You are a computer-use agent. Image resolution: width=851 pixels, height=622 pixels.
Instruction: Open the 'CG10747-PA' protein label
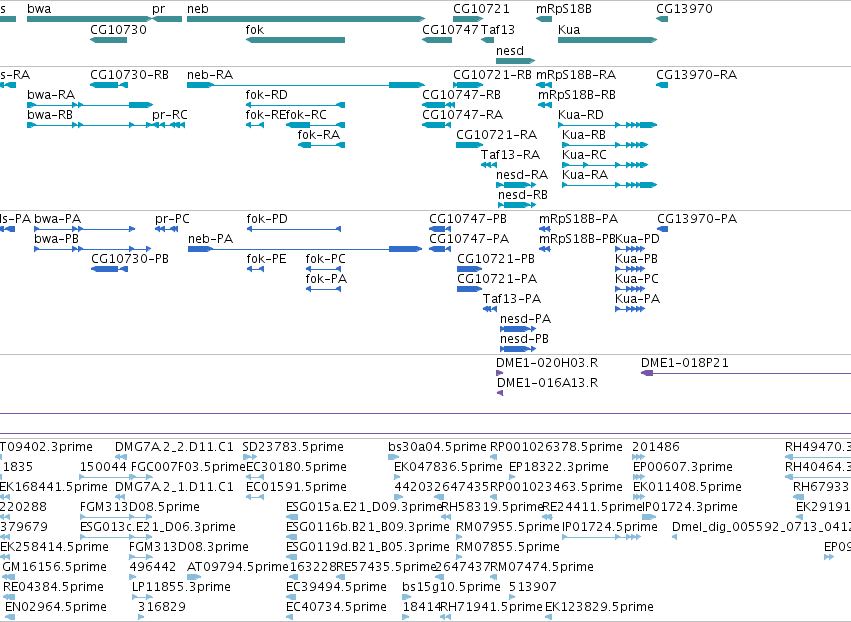click(x=469, y=239)
